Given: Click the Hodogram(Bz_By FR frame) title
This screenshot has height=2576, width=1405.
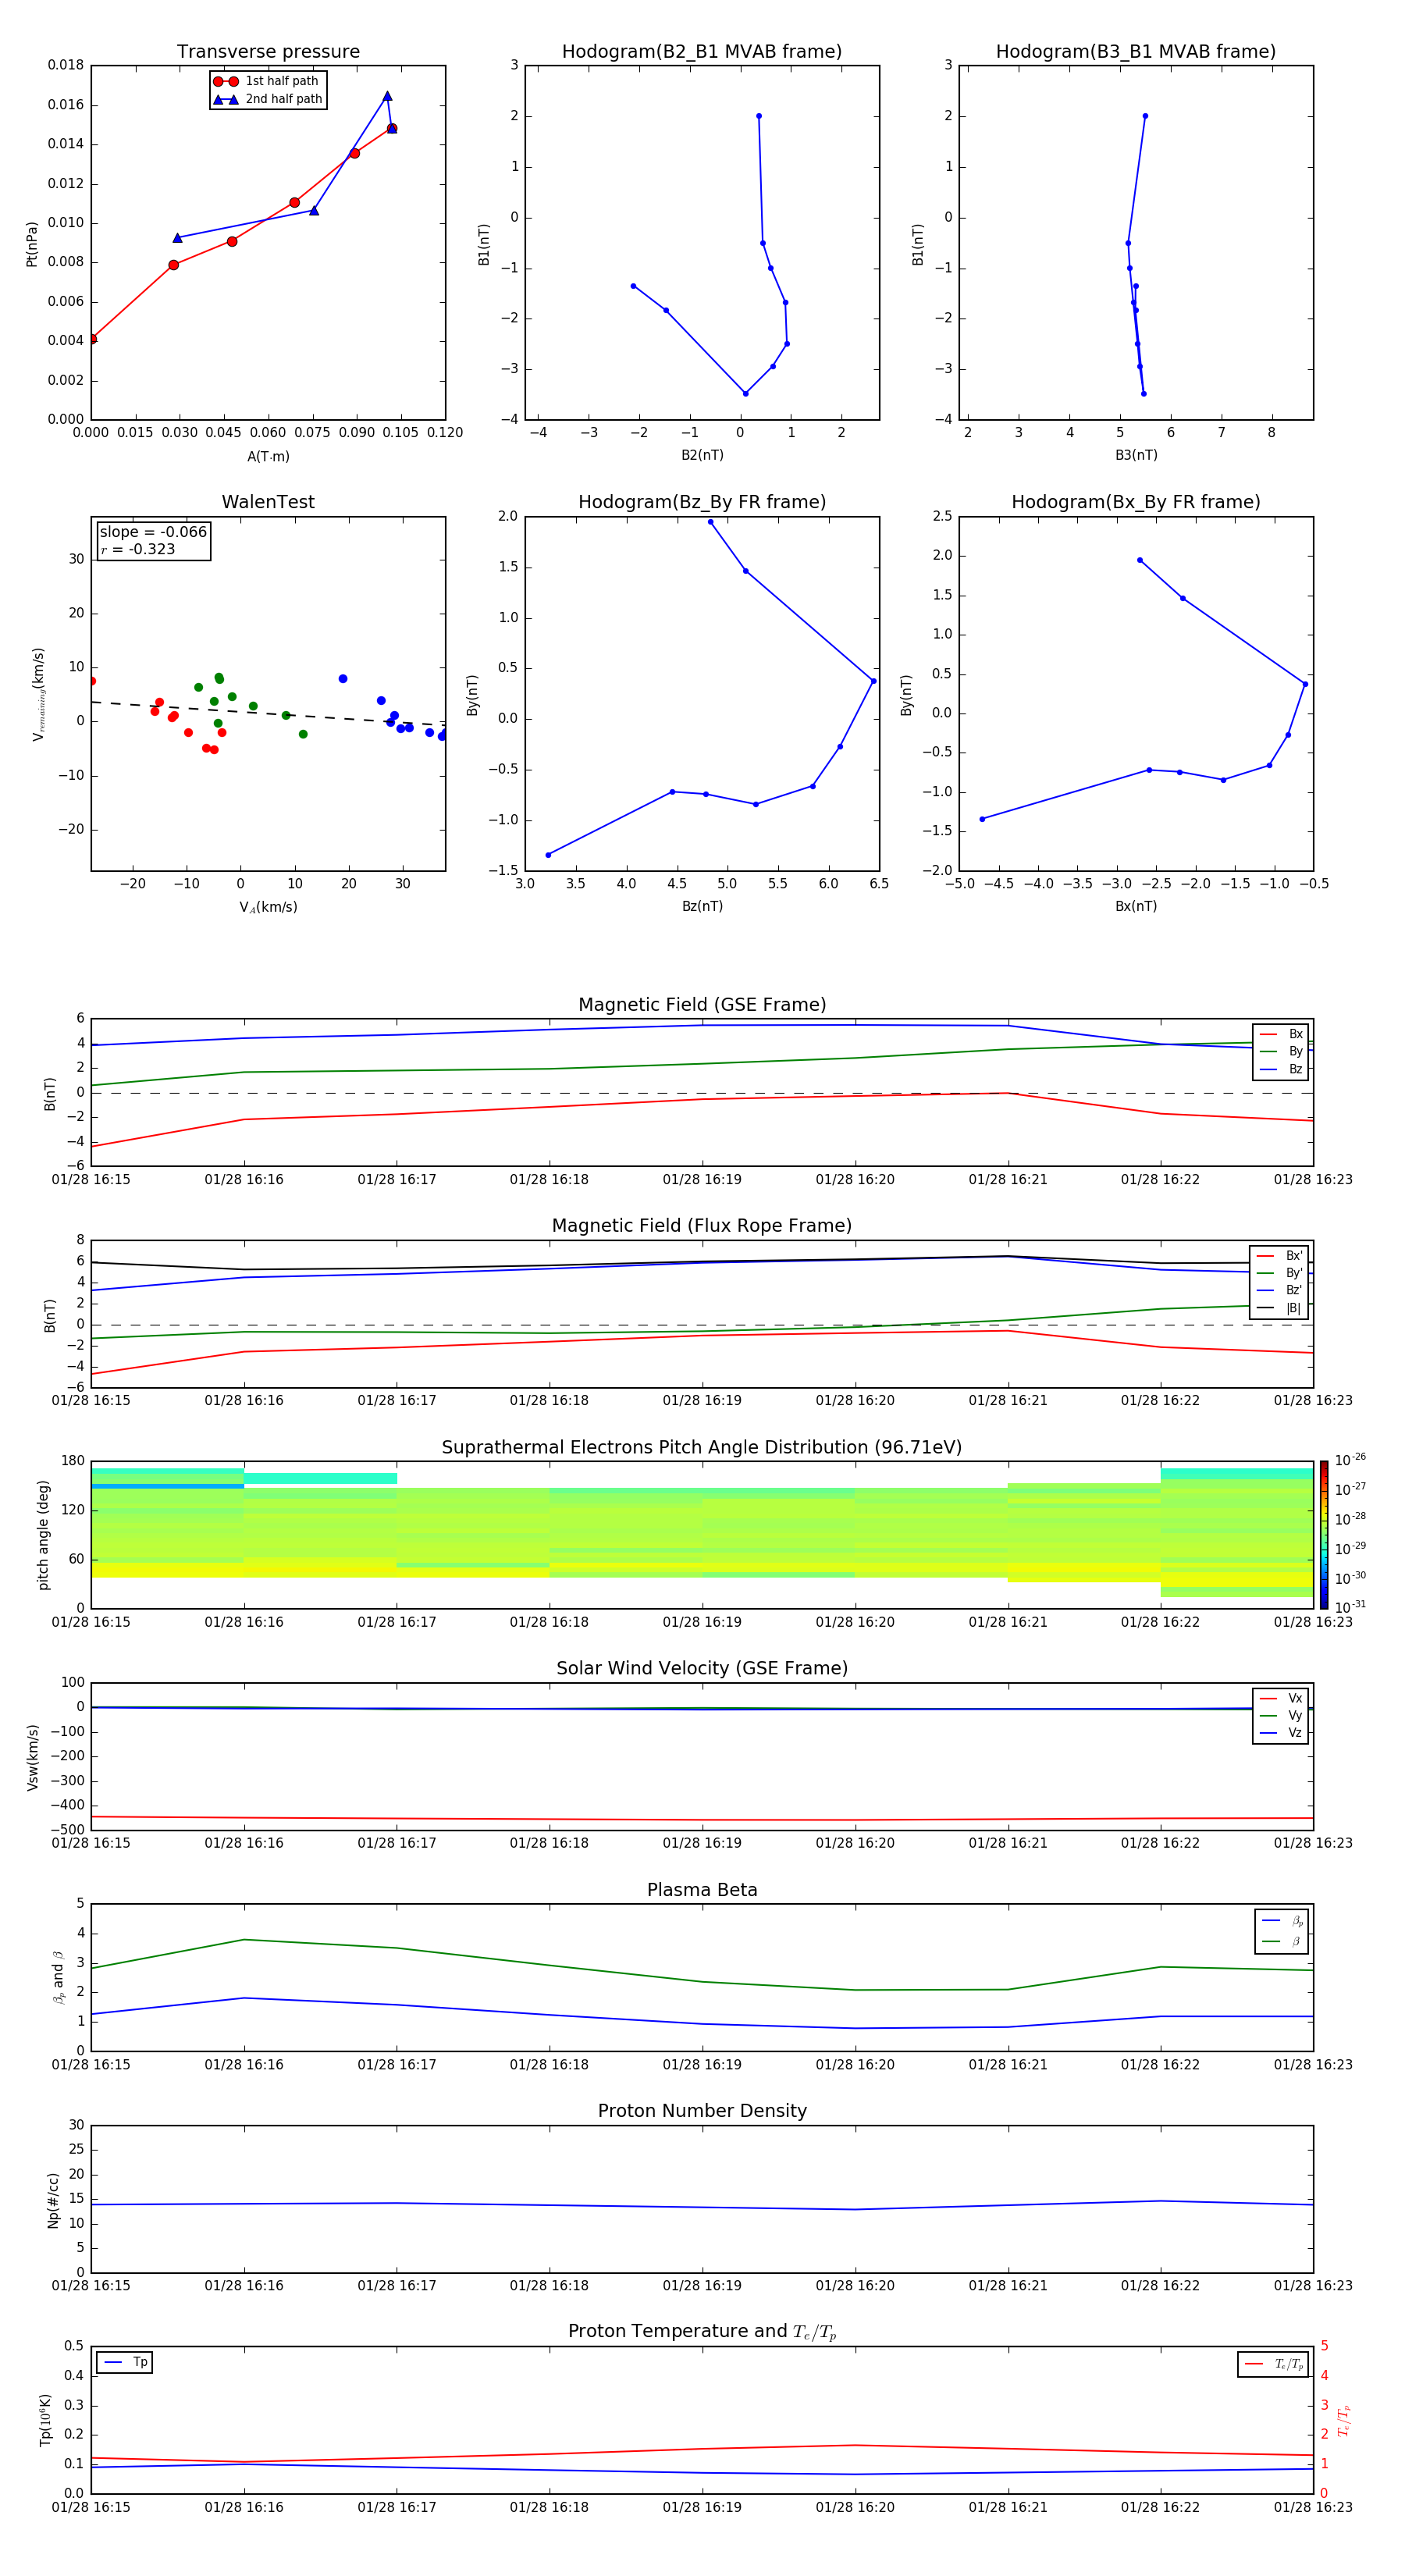Looking at the screenshot, I should tap(702, 502).
